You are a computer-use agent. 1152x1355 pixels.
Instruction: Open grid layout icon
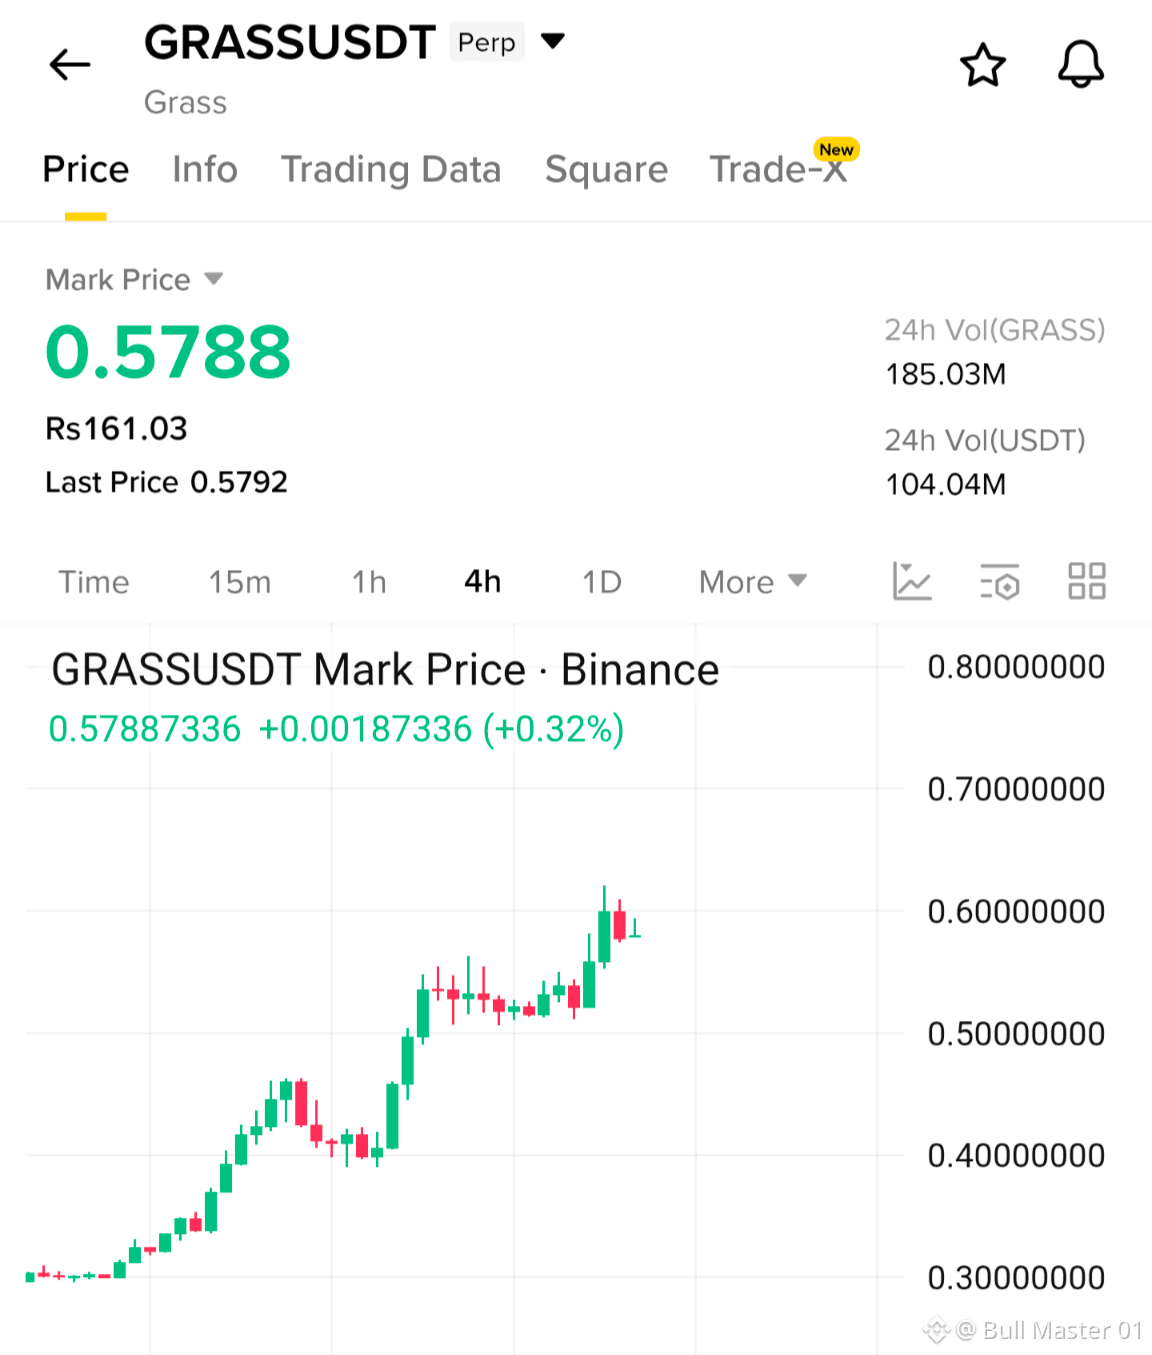[1087, 581]
